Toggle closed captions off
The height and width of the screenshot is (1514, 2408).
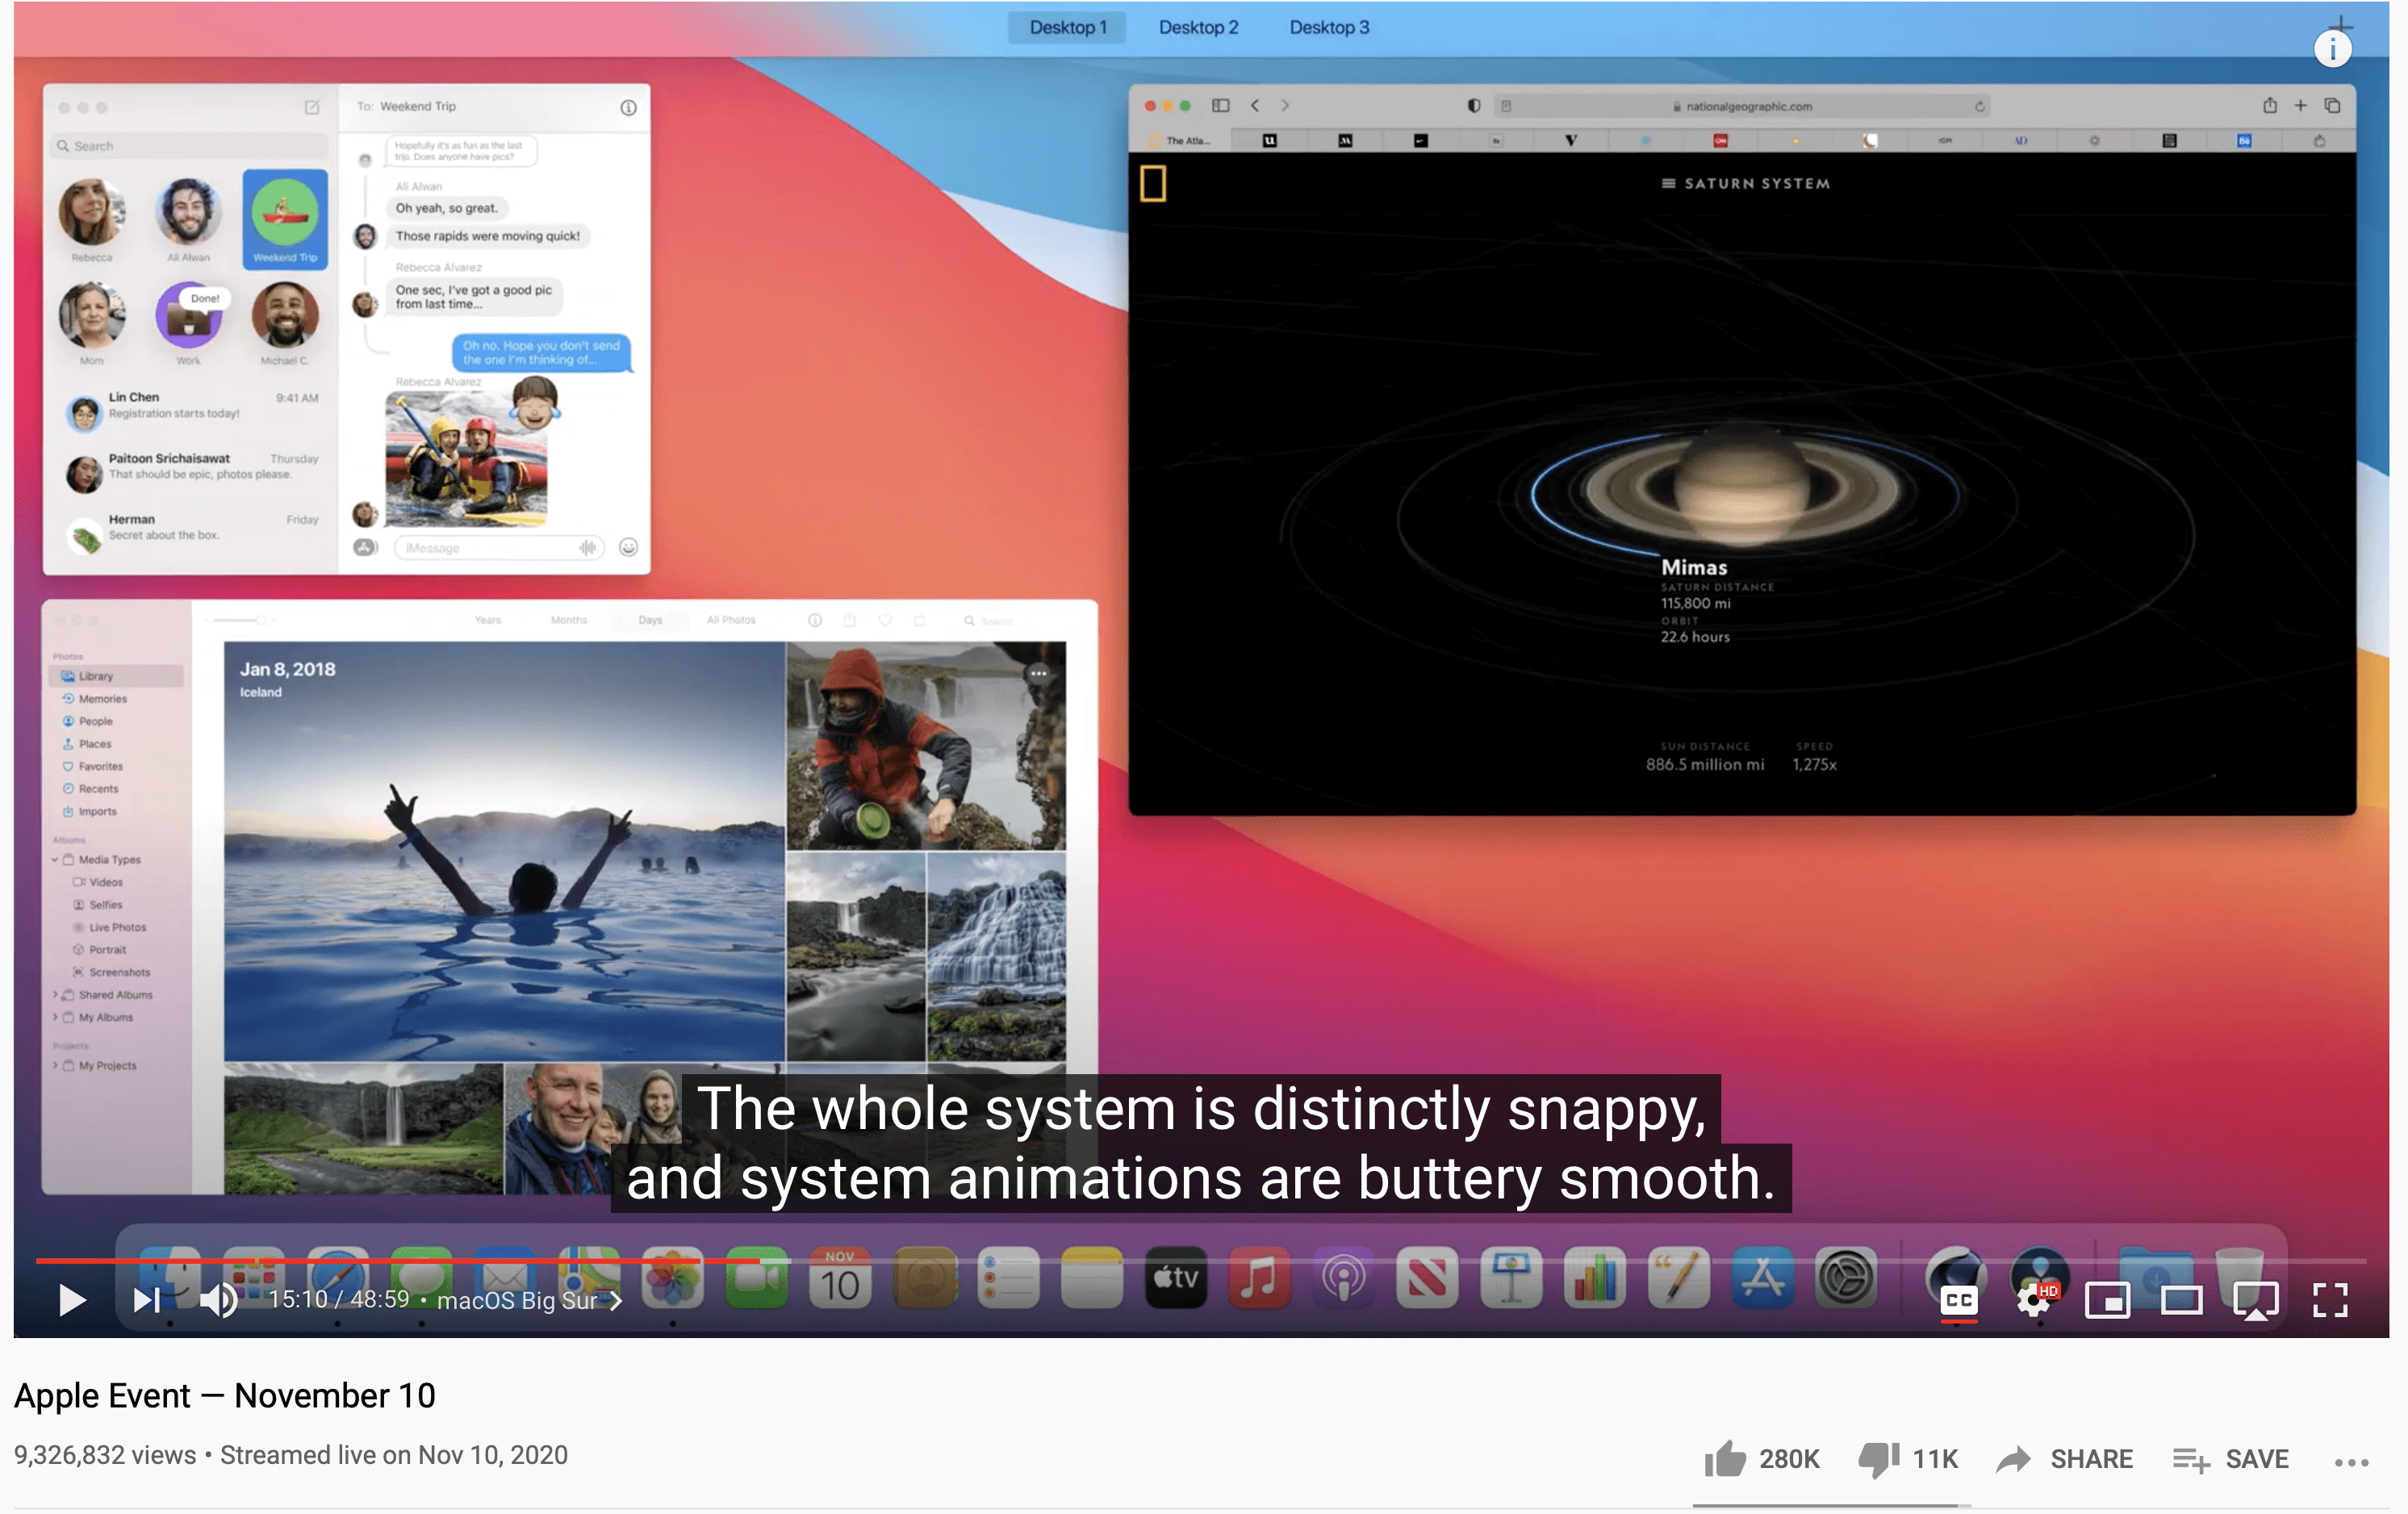pos(1959,1300)
